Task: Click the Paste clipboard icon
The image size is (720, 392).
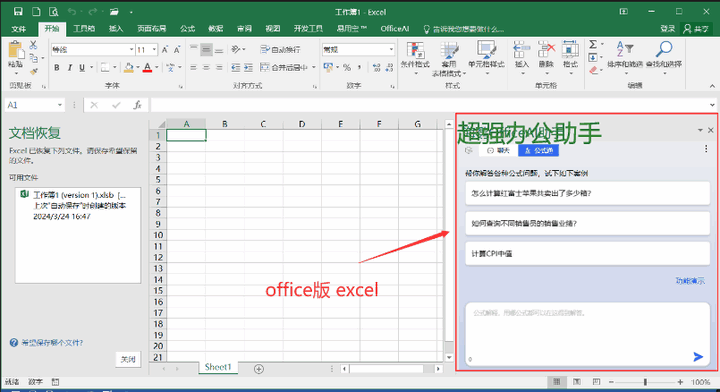Action: (15, 50)
